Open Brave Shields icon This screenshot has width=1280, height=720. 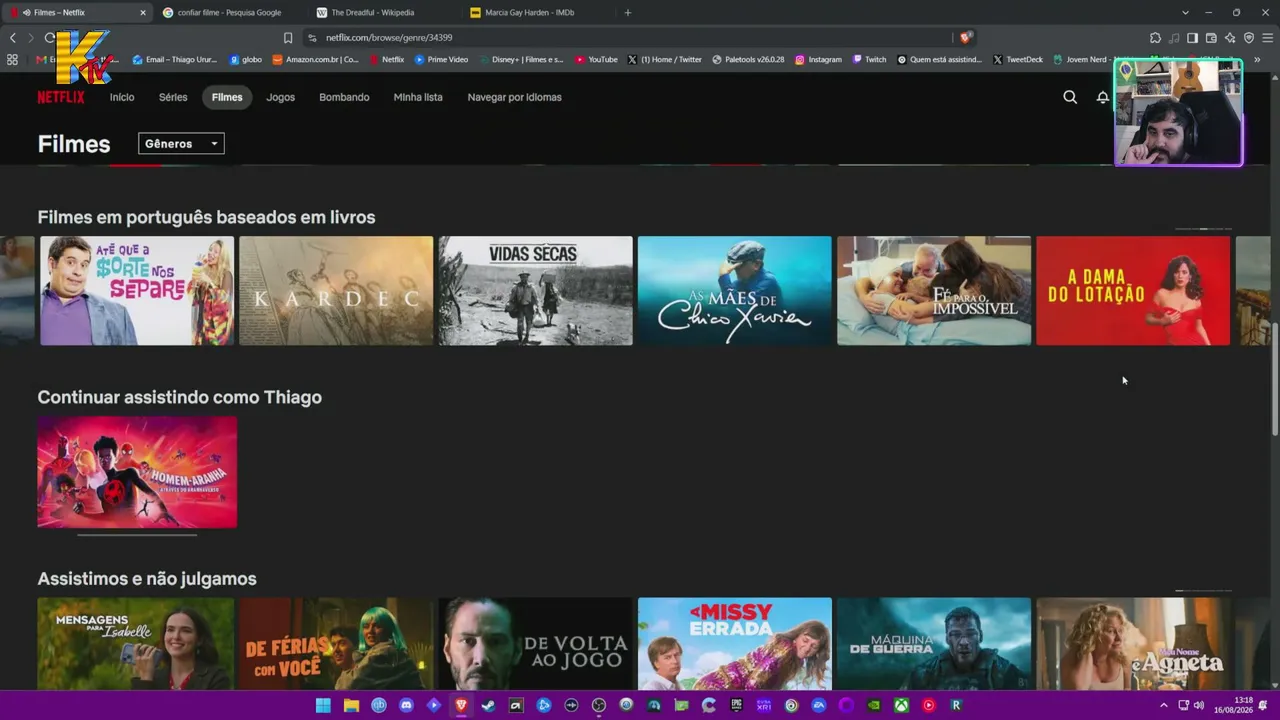click(965, 38)
